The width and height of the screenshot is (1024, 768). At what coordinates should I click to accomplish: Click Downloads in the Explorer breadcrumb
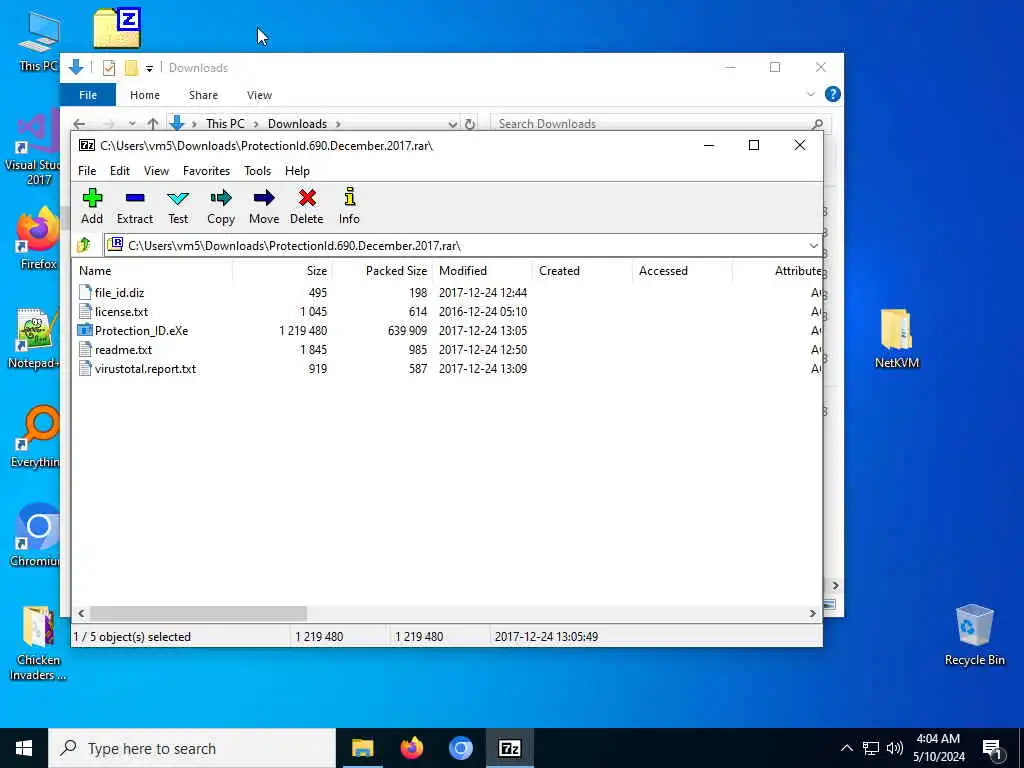click(297, 123)
